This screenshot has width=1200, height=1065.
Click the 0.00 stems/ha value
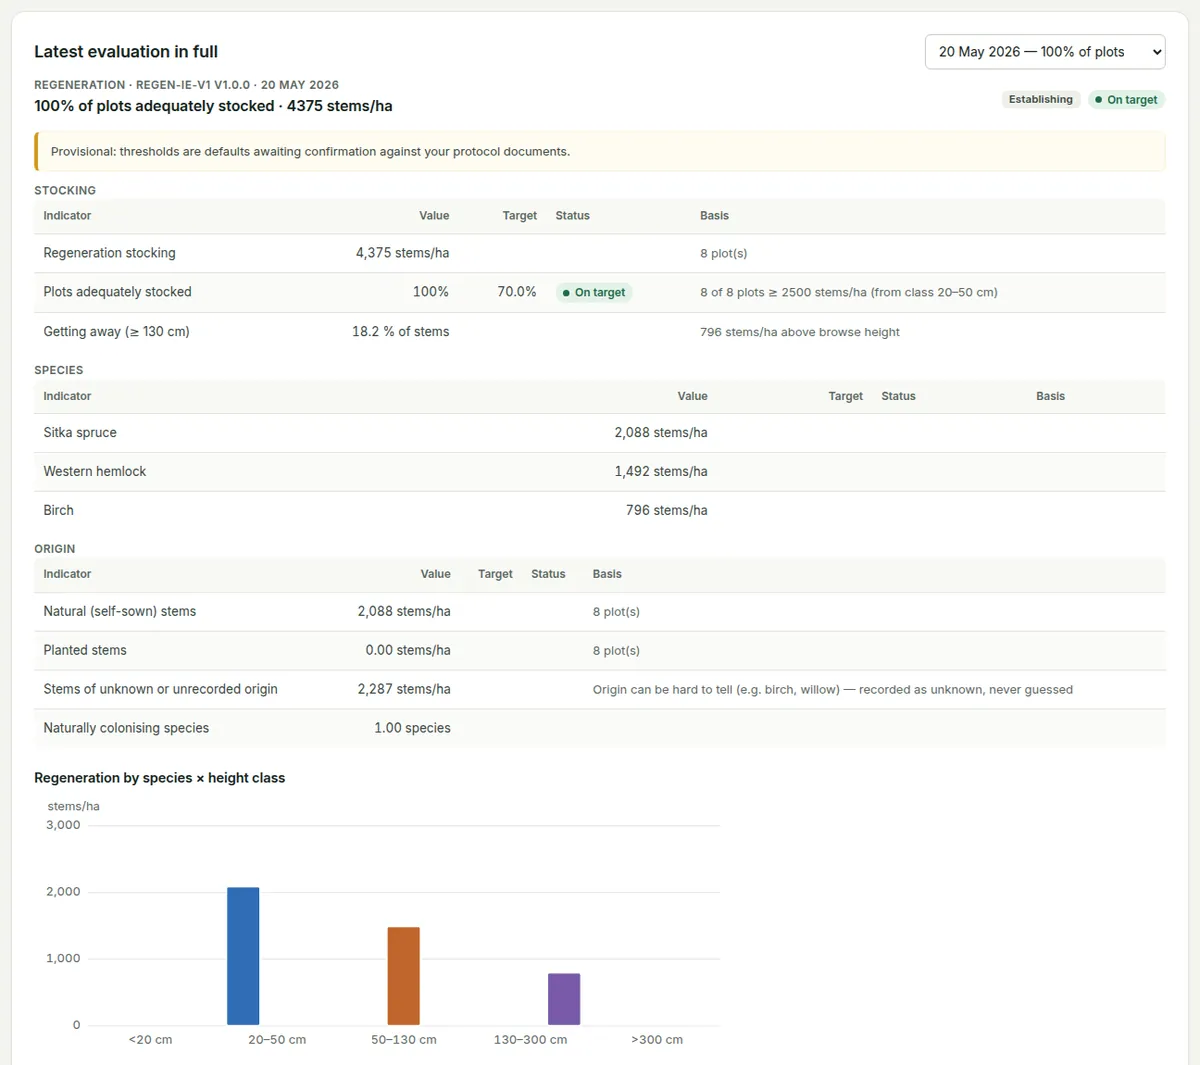(x=408, y=651)
